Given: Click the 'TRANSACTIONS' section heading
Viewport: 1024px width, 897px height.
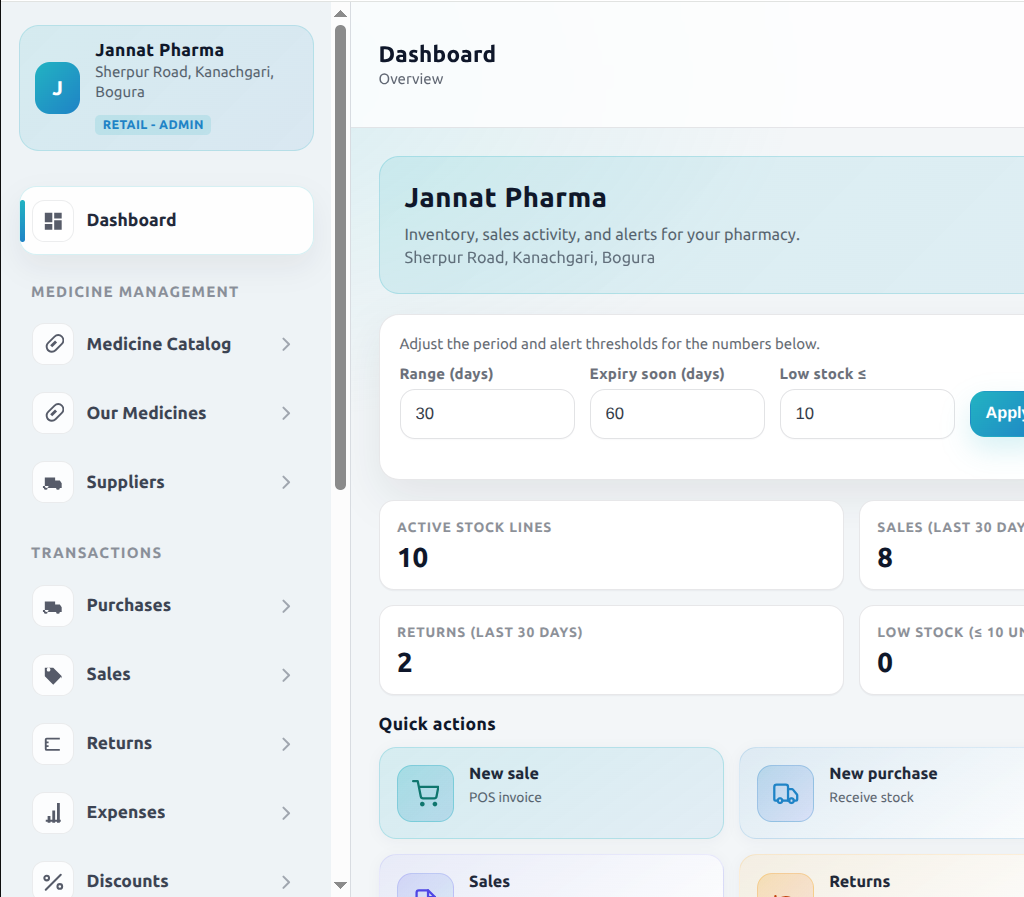Looking at the screenshot, I should tap(97, 553).
